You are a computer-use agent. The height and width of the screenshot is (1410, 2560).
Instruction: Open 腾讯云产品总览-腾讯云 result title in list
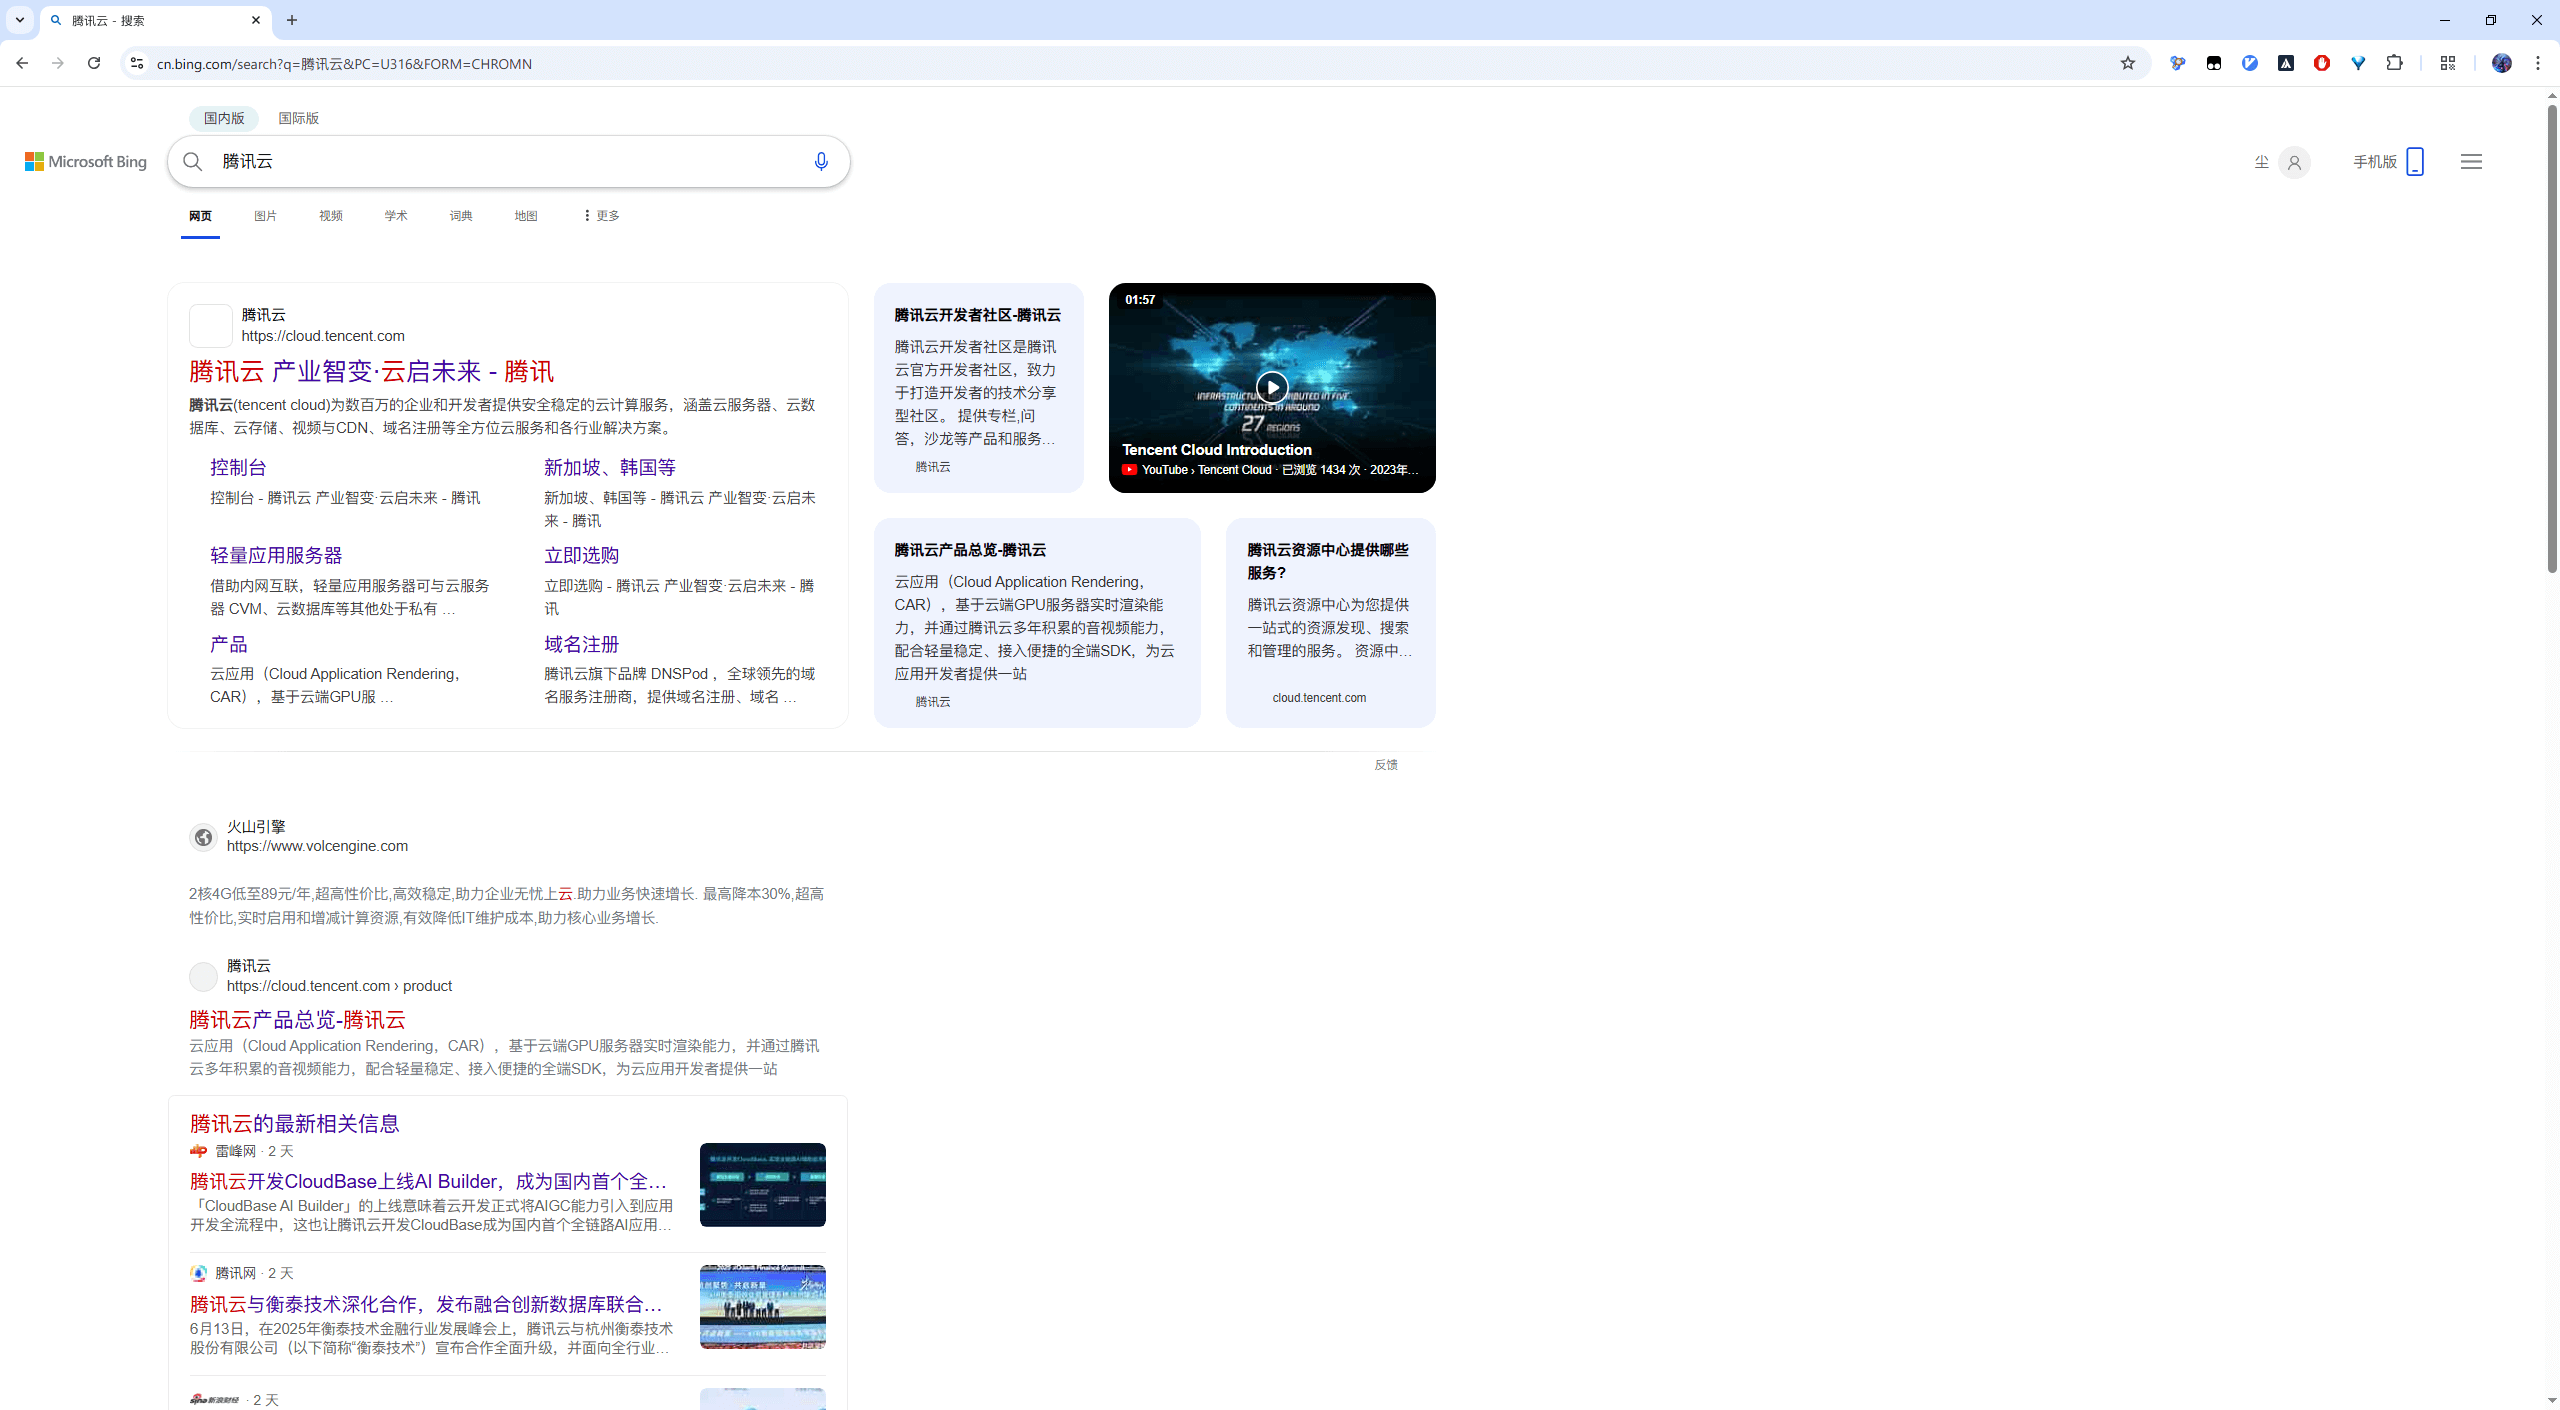click(x=298, y=1020)
